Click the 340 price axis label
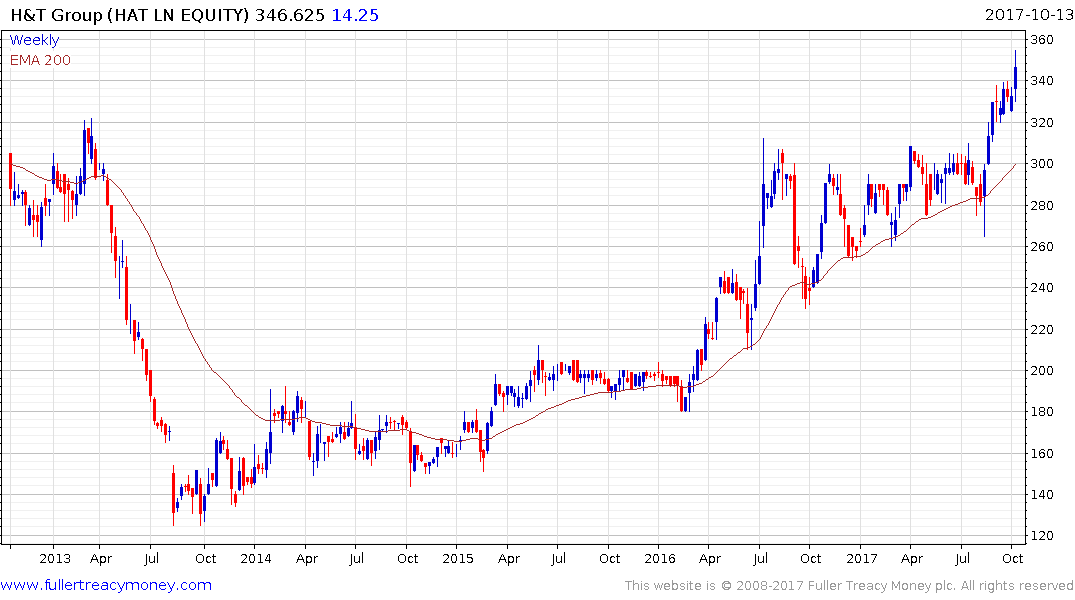 [1042, 81]
